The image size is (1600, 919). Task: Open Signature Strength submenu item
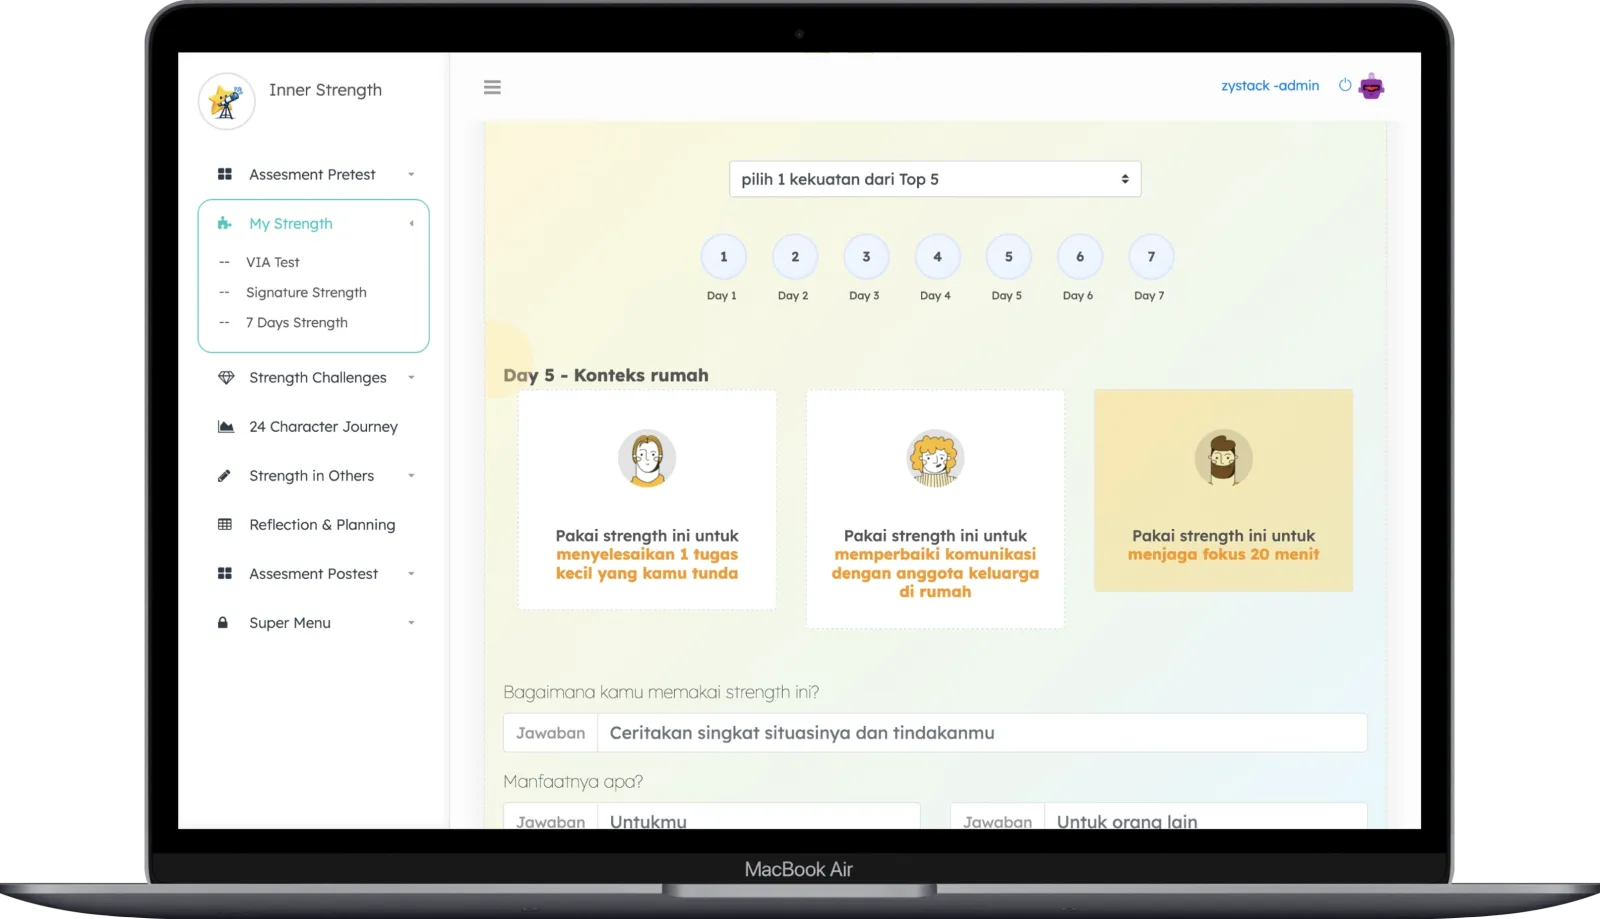tap(306, 292)
